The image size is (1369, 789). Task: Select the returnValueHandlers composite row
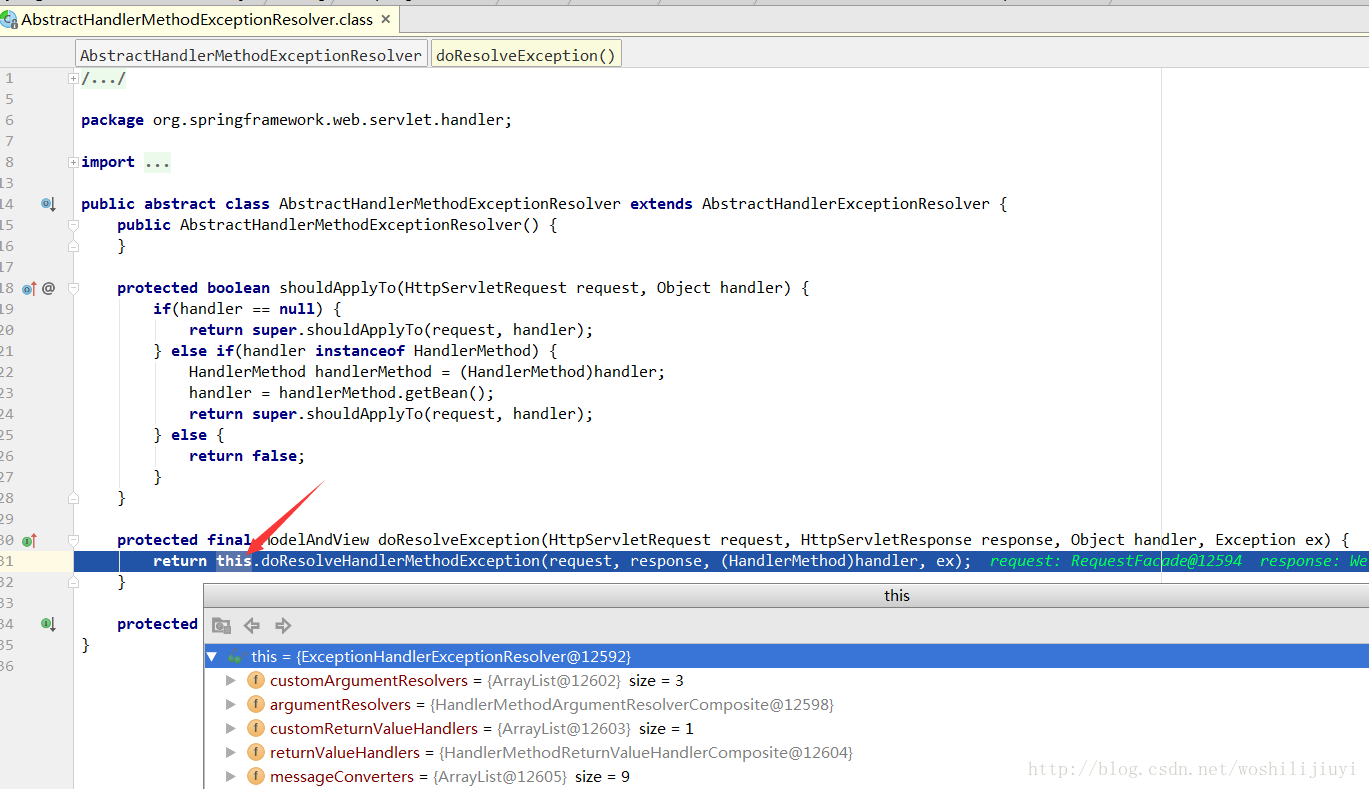tap(786, 753)
